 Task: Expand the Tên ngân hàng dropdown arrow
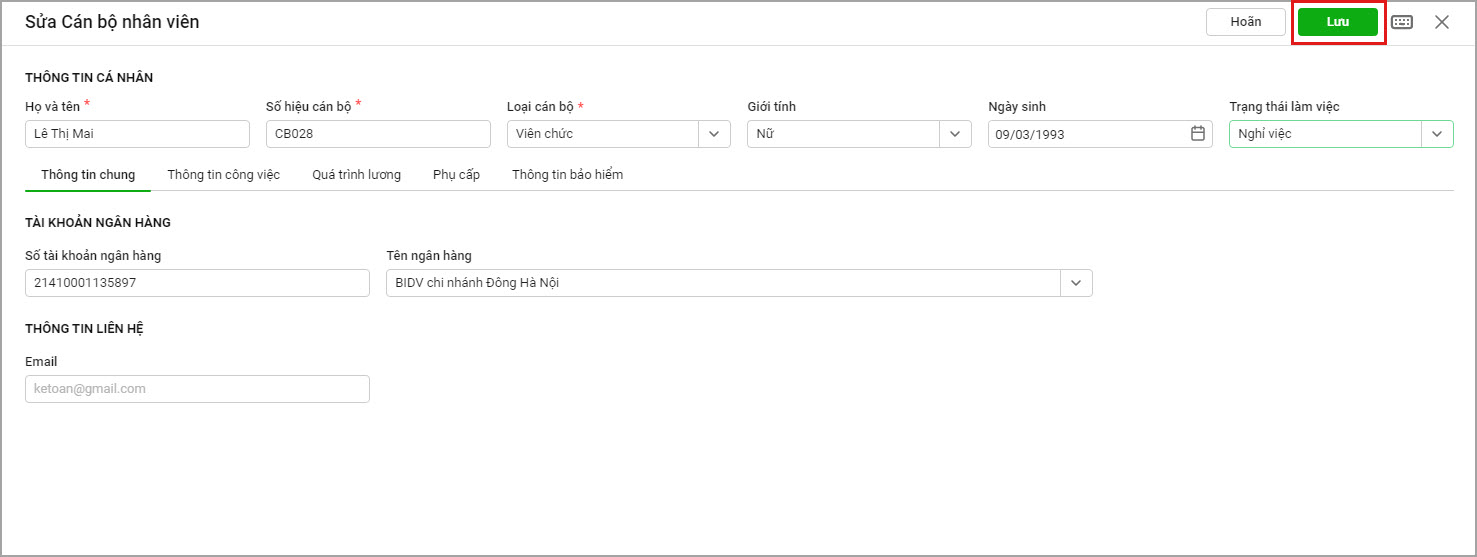[x=1076, y=283]
